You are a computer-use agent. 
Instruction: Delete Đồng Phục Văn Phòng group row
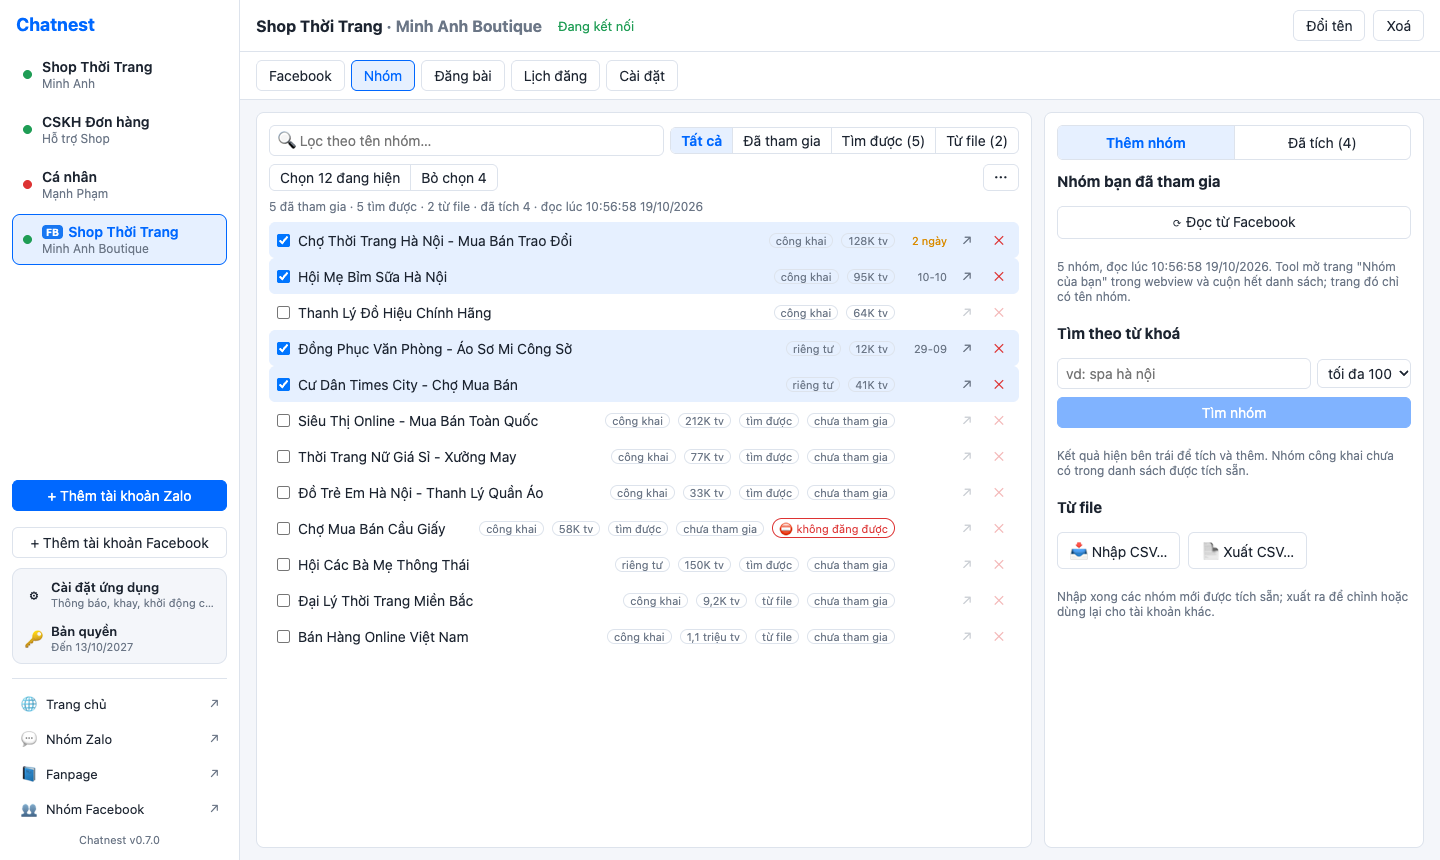pyautogui.click(x=999, y=349)
